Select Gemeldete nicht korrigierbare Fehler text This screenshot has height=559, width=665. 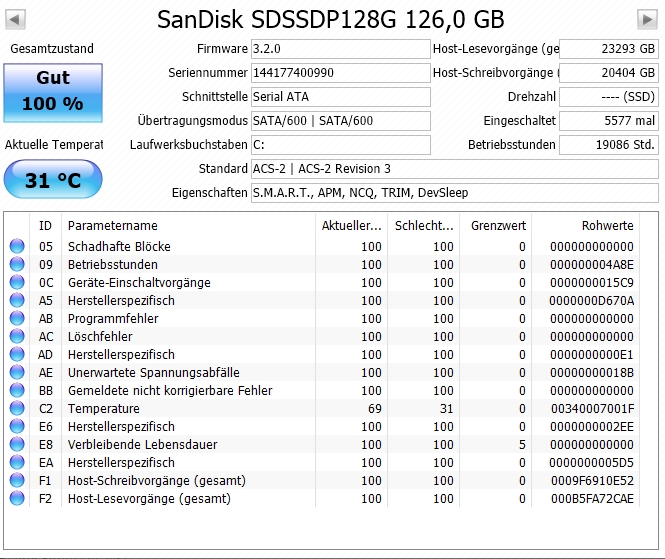(x=170, y=391)
